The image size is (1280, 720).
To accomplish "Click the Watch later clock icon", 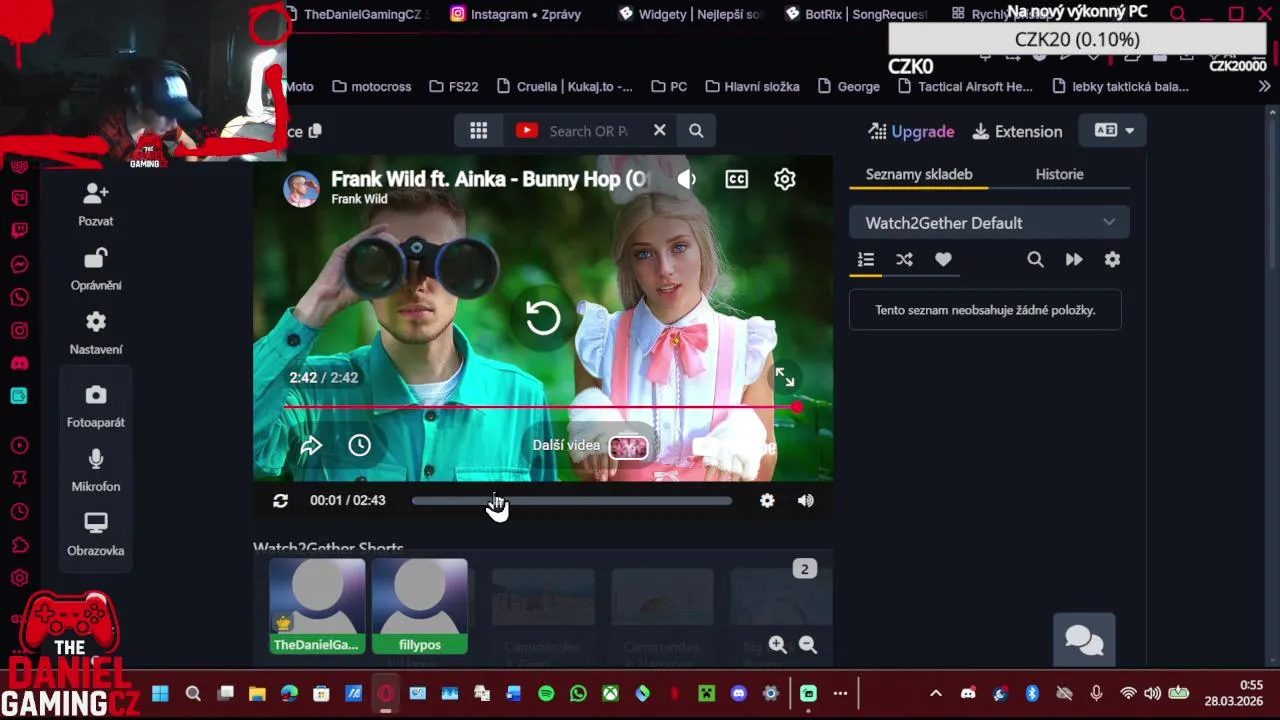I will tap(359, 446).
